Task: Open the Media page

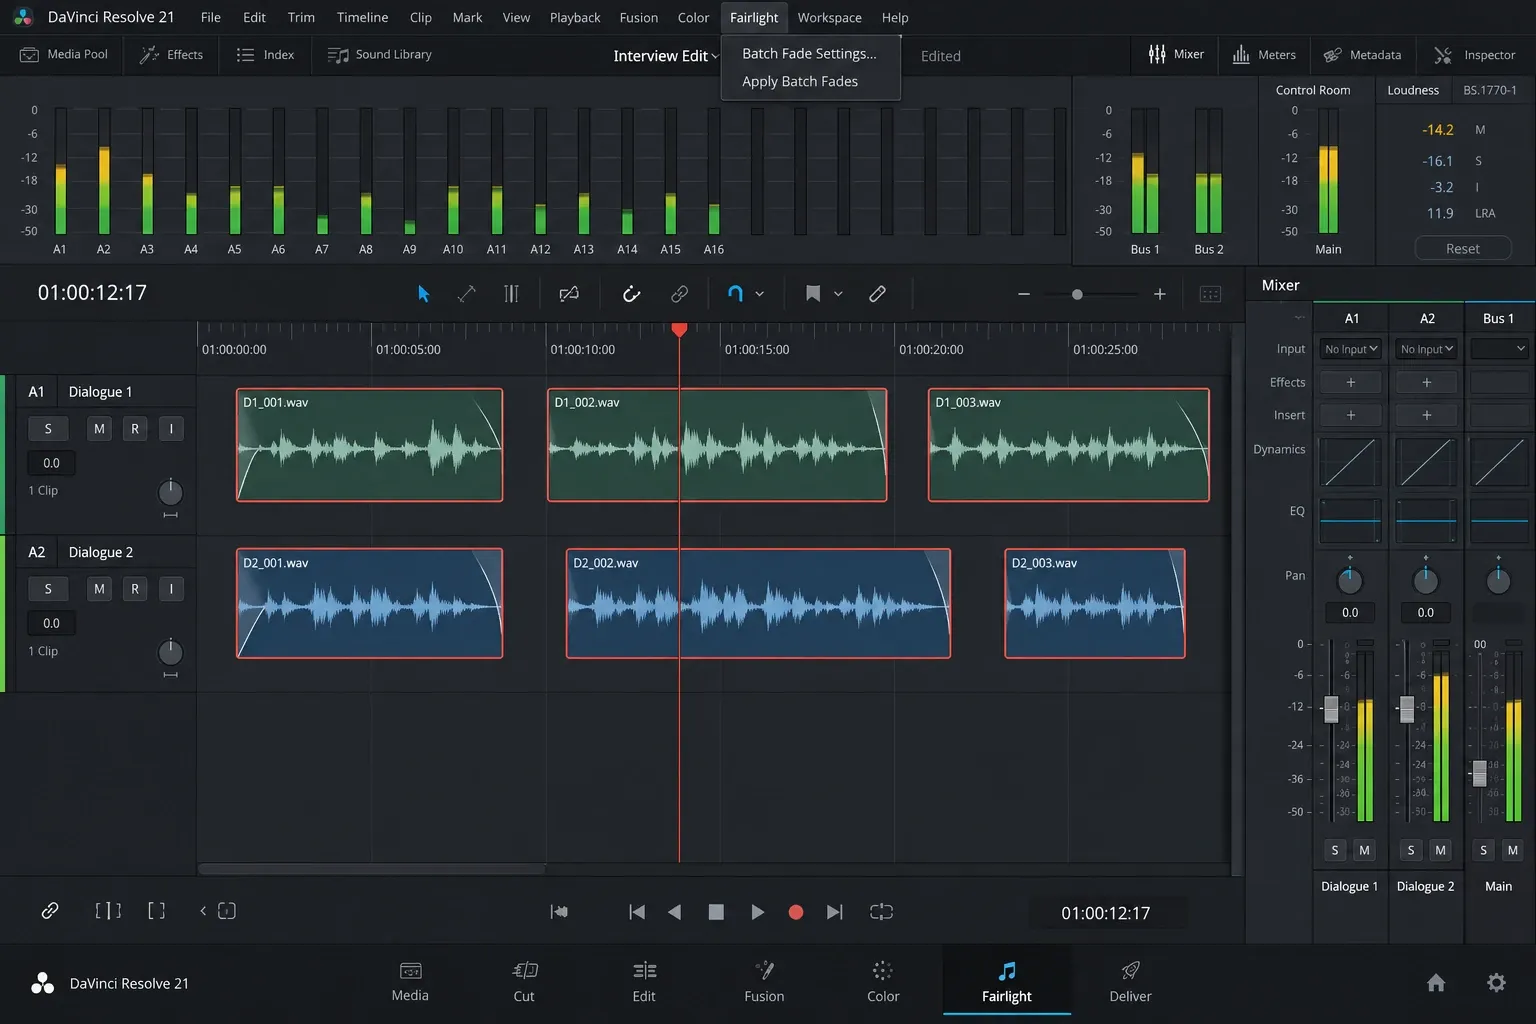Action: 410,982
